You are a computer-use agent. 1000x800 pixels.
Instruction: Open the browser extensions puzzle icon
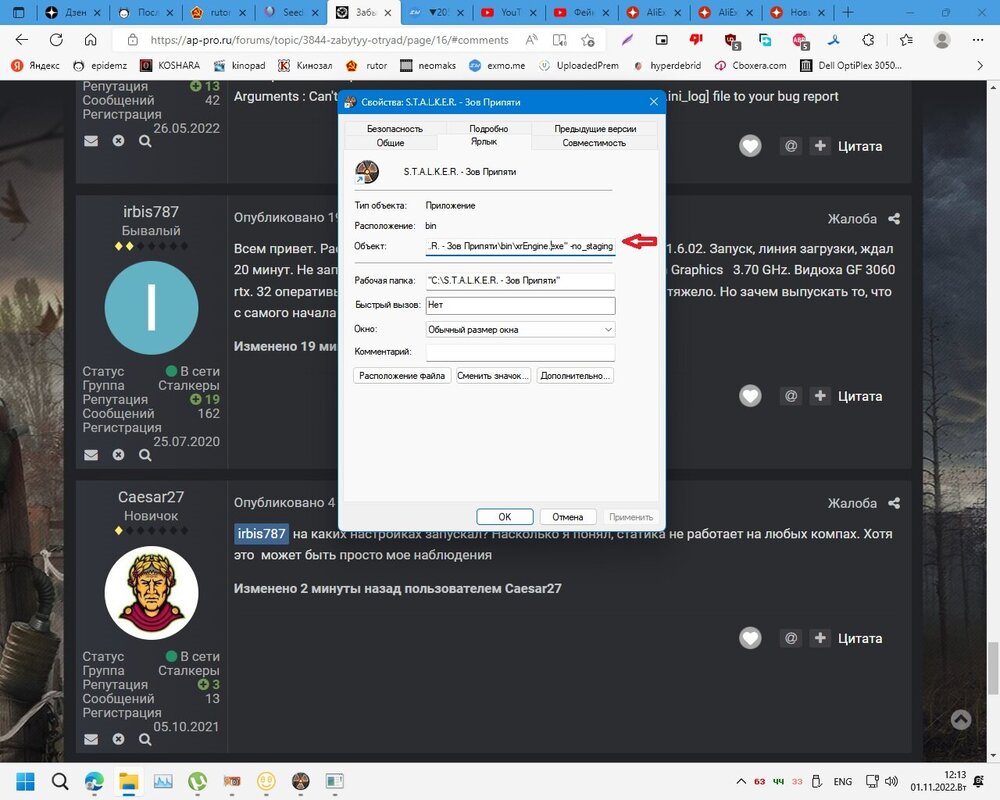(x=868, y=40)
